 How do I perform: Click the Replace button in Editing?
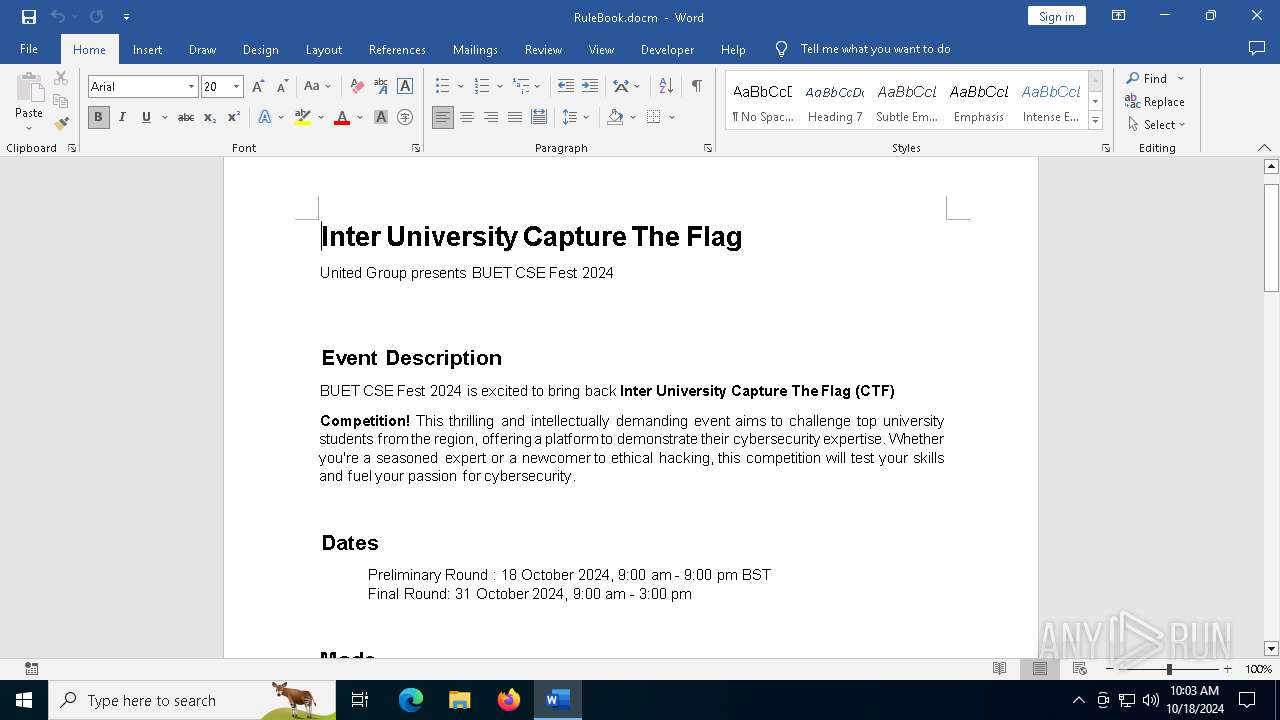pyautogui.click(x=1155, y=101)
